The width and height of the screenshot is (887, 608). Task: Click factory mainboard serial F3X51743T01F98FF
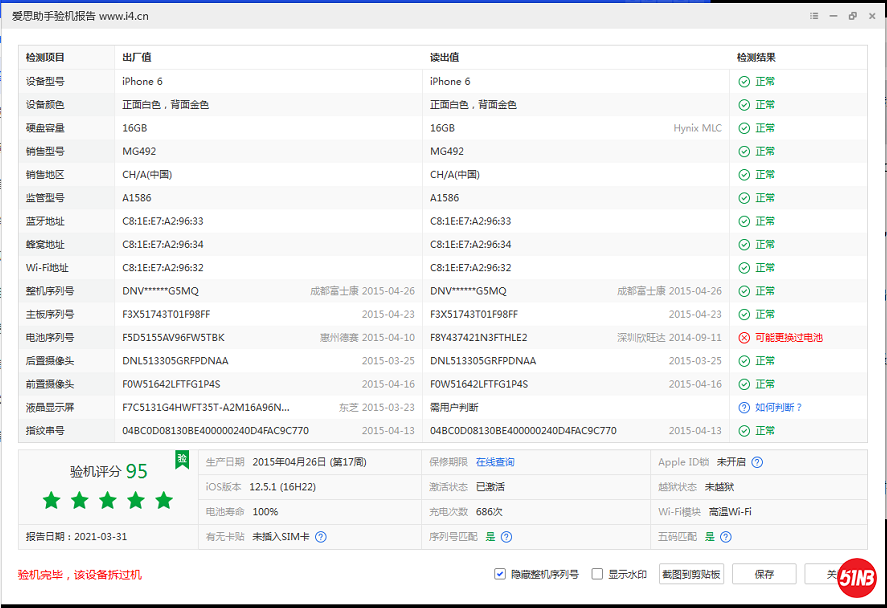tap(166, 314)
